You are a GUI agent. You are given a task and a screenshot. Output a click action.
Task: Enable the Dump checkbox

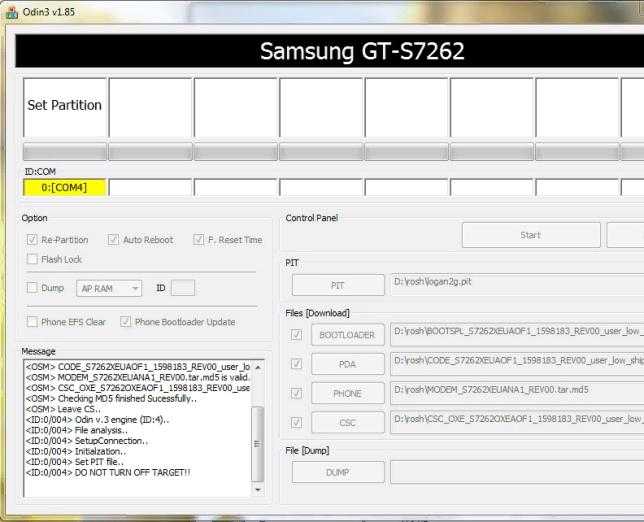click(x=32, y=287)
